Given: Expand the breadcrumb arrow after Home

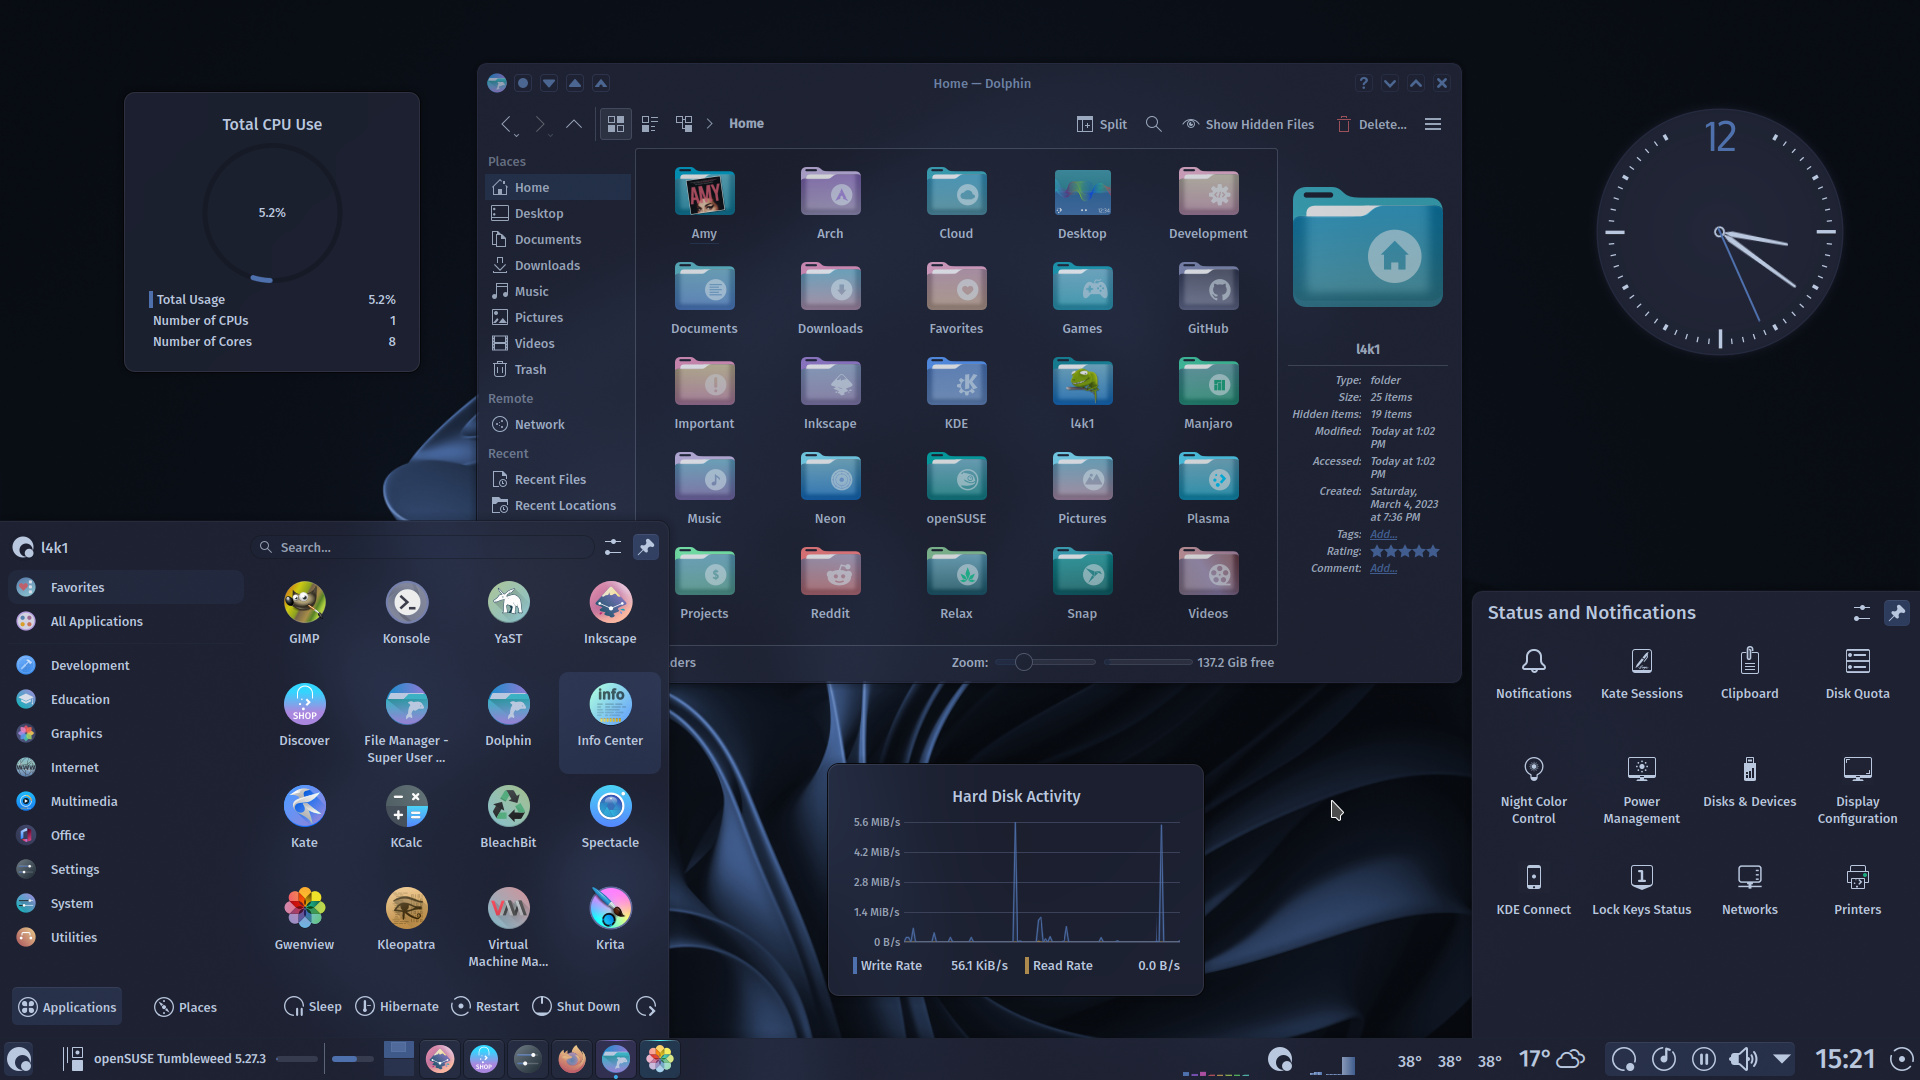Looking at the screenshot, I should [709, 123].
